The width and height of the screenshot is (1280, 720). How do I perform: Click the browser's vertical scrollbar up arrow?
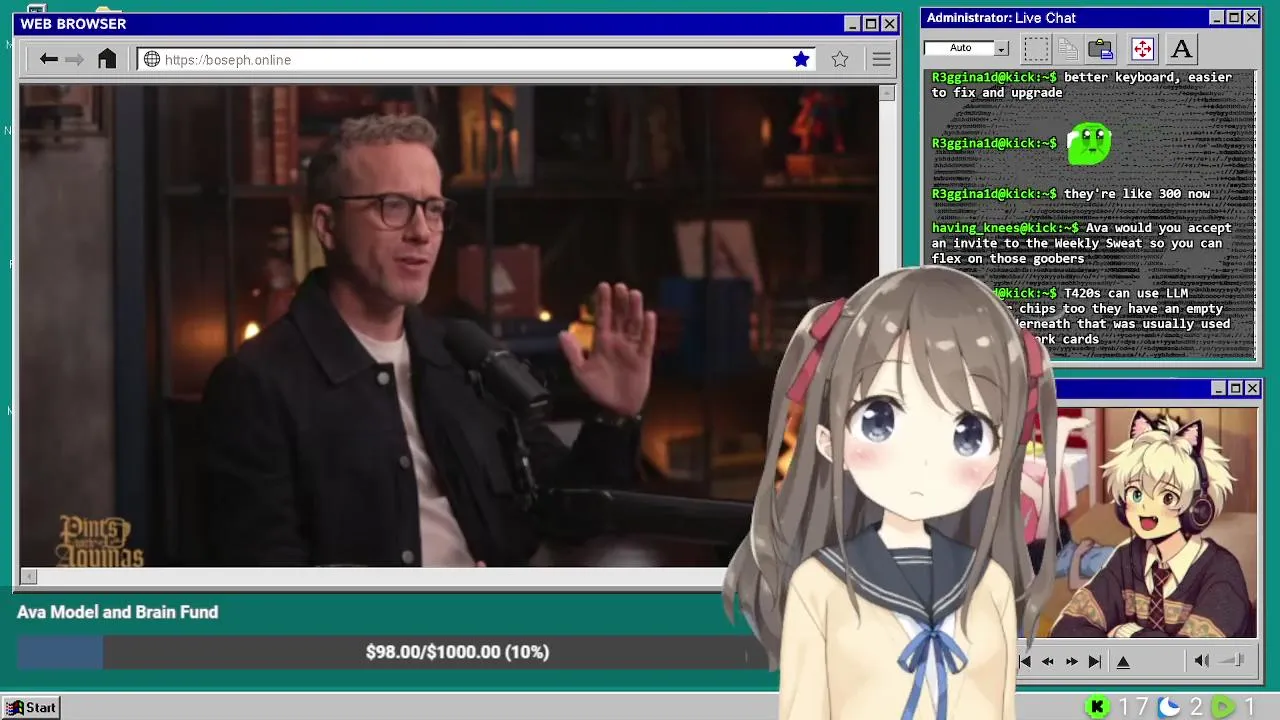pos(887,93)
